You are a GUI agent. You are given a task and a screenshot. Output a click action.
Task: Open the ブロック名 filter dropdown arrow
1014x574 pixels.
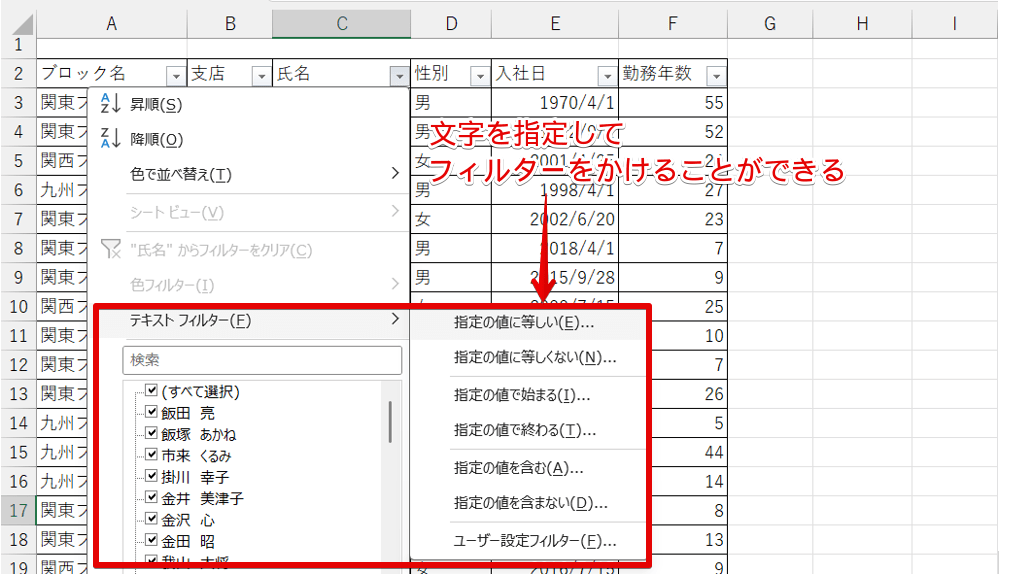click(175, 75)
